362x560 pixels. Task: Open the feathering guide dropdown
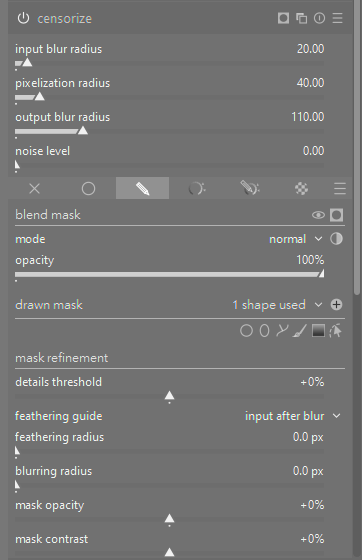pos(293,416)
